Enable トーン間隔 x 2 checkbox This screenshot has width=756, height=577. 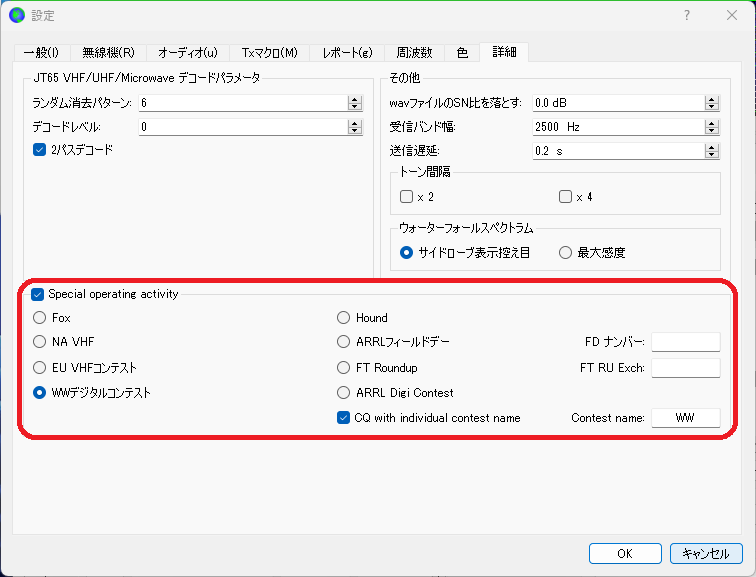(406, 197)
